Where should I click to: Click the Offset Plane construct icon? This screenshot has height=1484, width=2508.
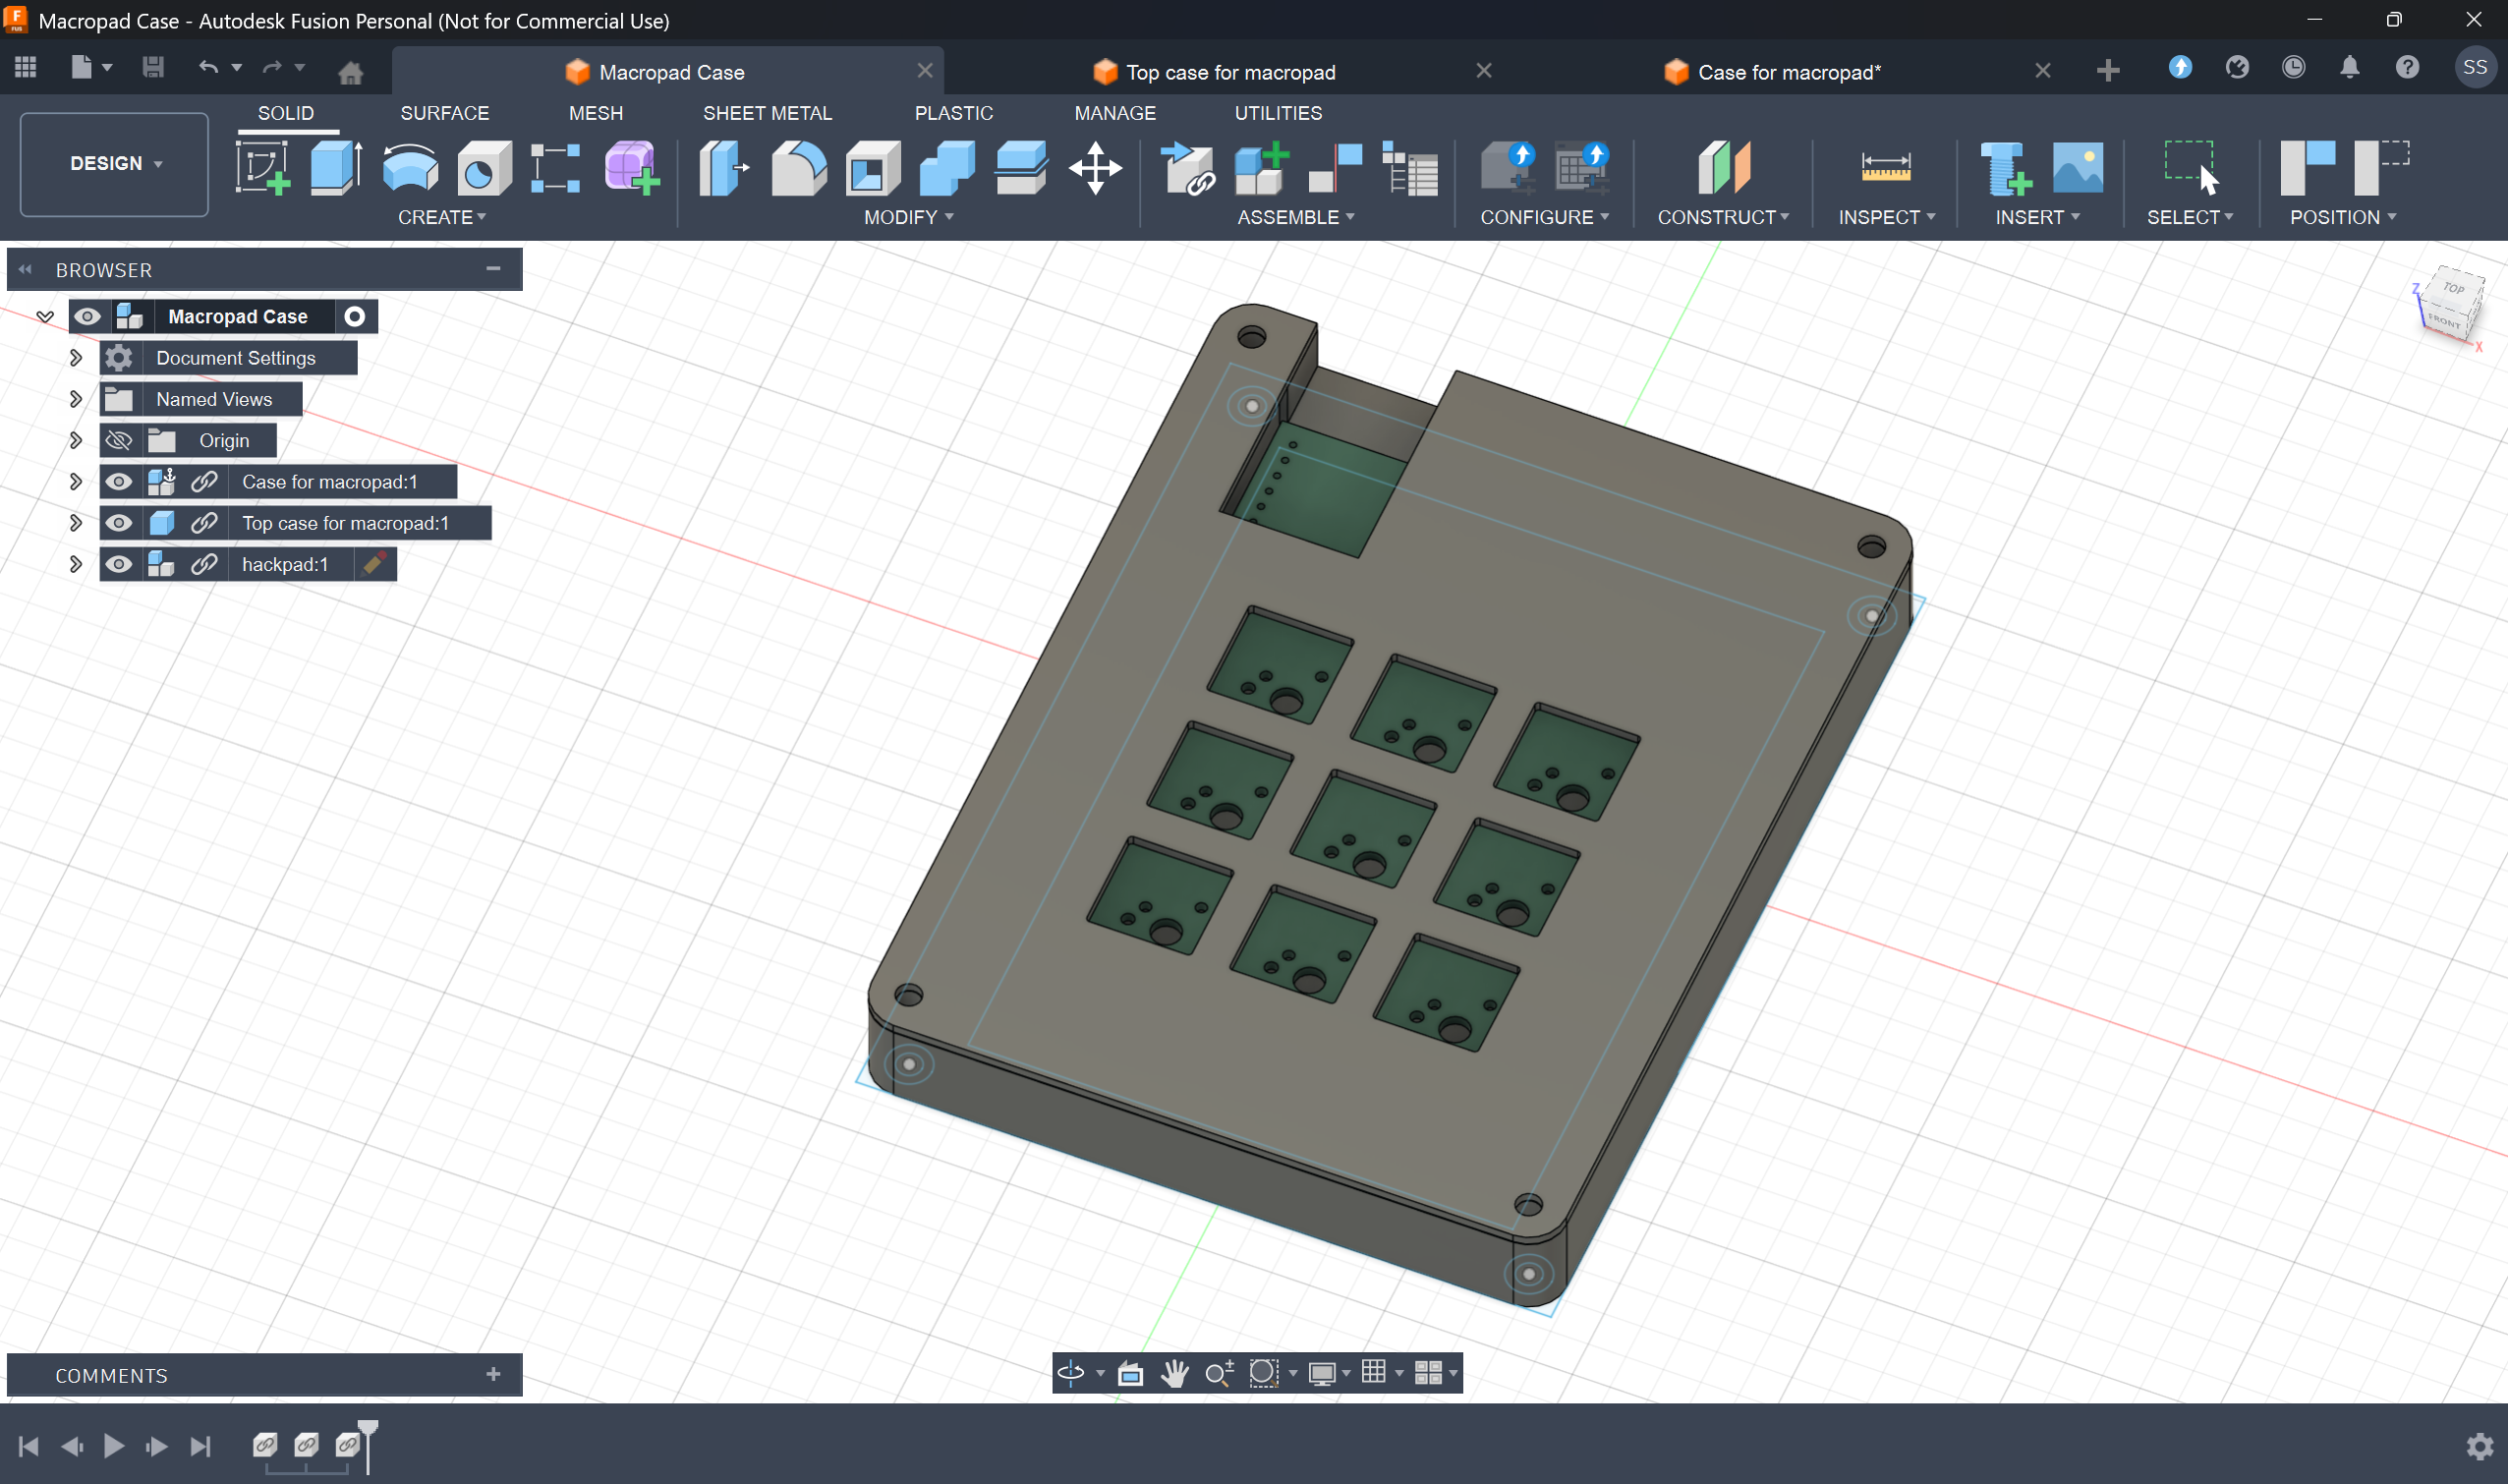pyautogui.click(x=1725, y=168)
